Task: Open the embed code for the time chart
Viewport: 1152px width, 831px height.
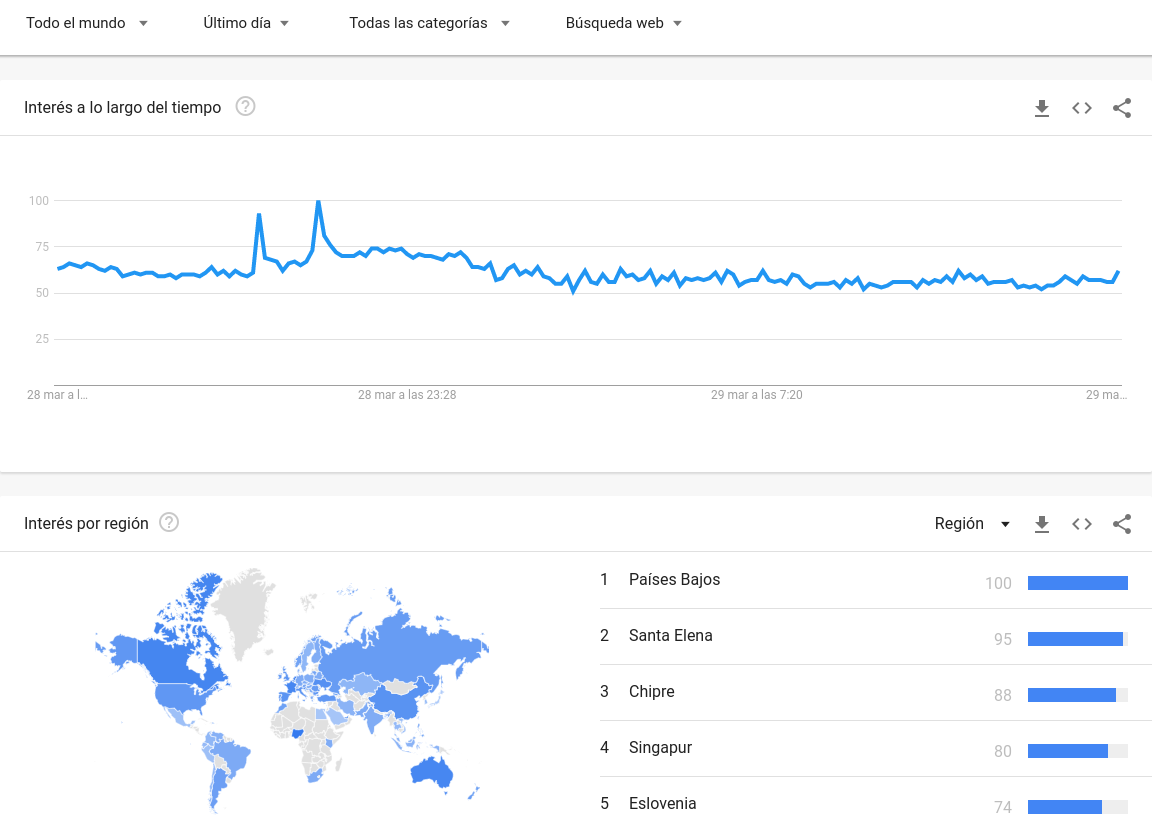Action: coord(1081,108)
